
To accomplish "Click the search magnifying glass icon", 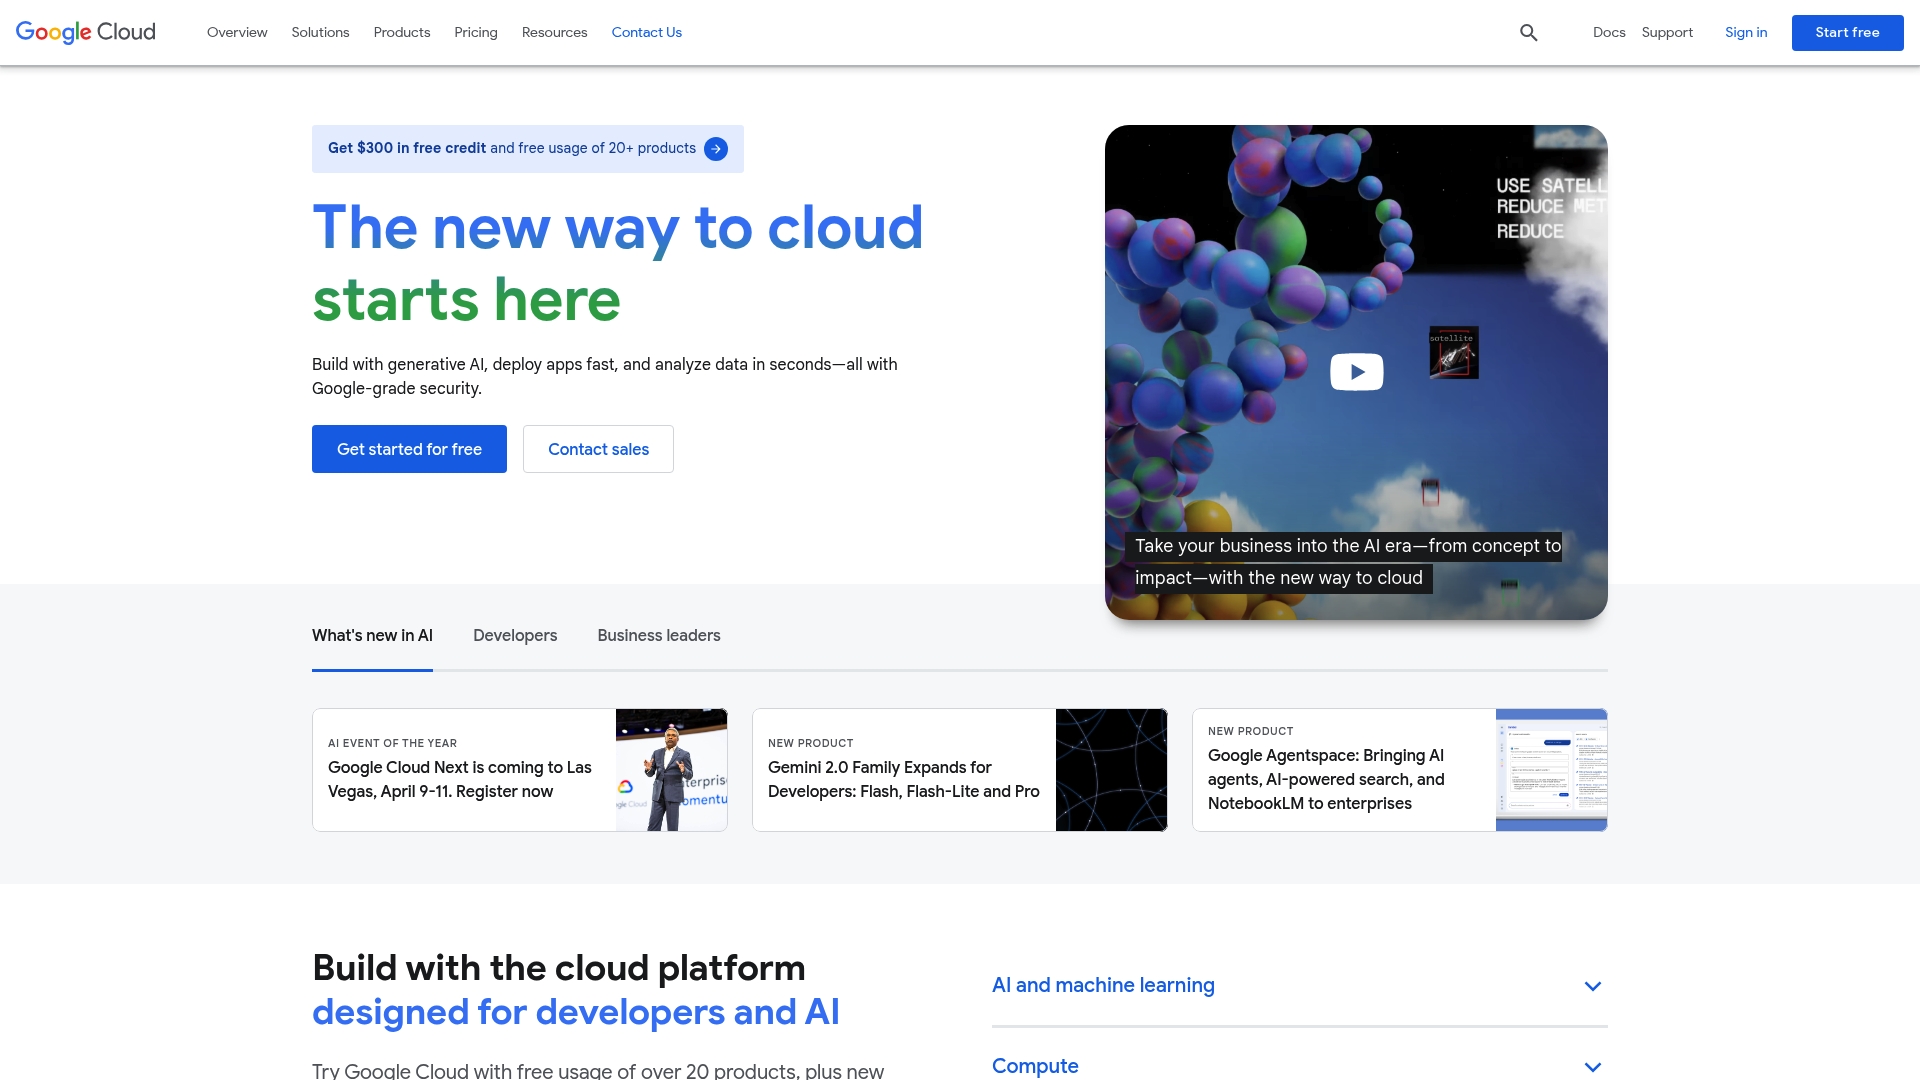I will click(1530, 32).
